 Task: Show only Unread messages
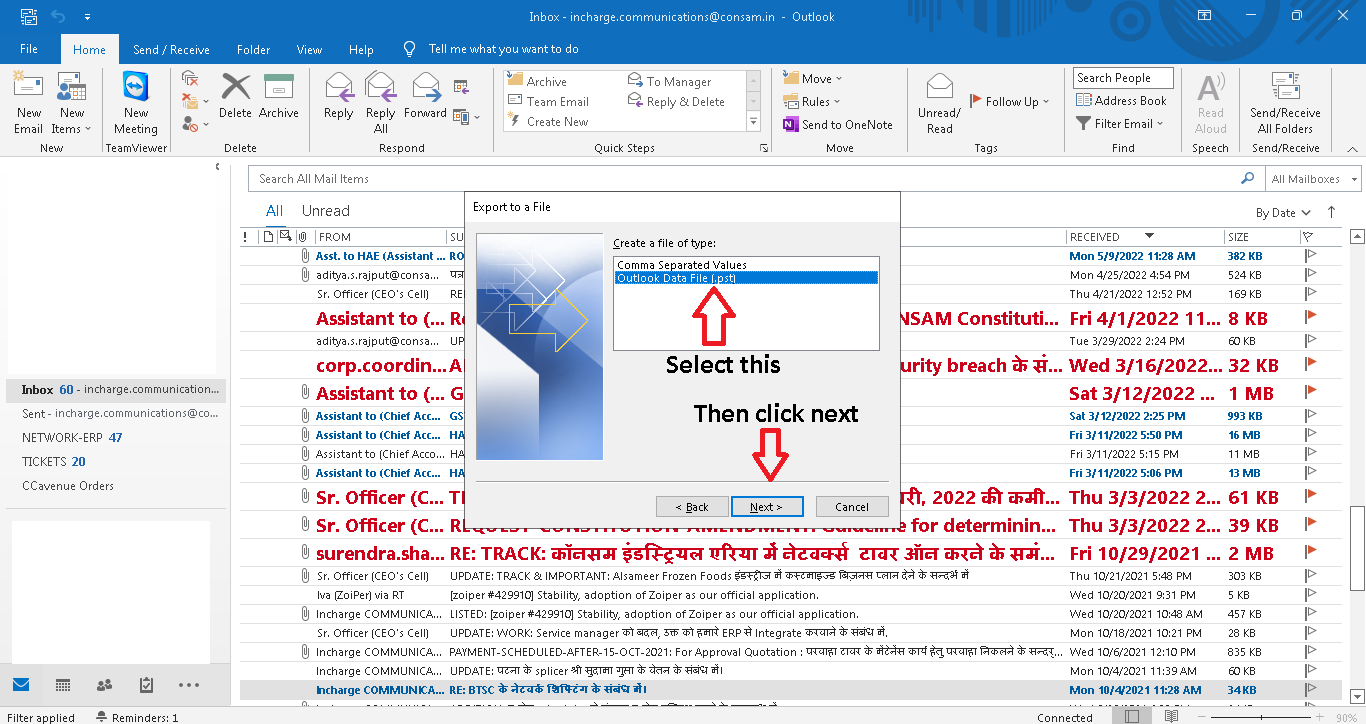click(326, 211)
